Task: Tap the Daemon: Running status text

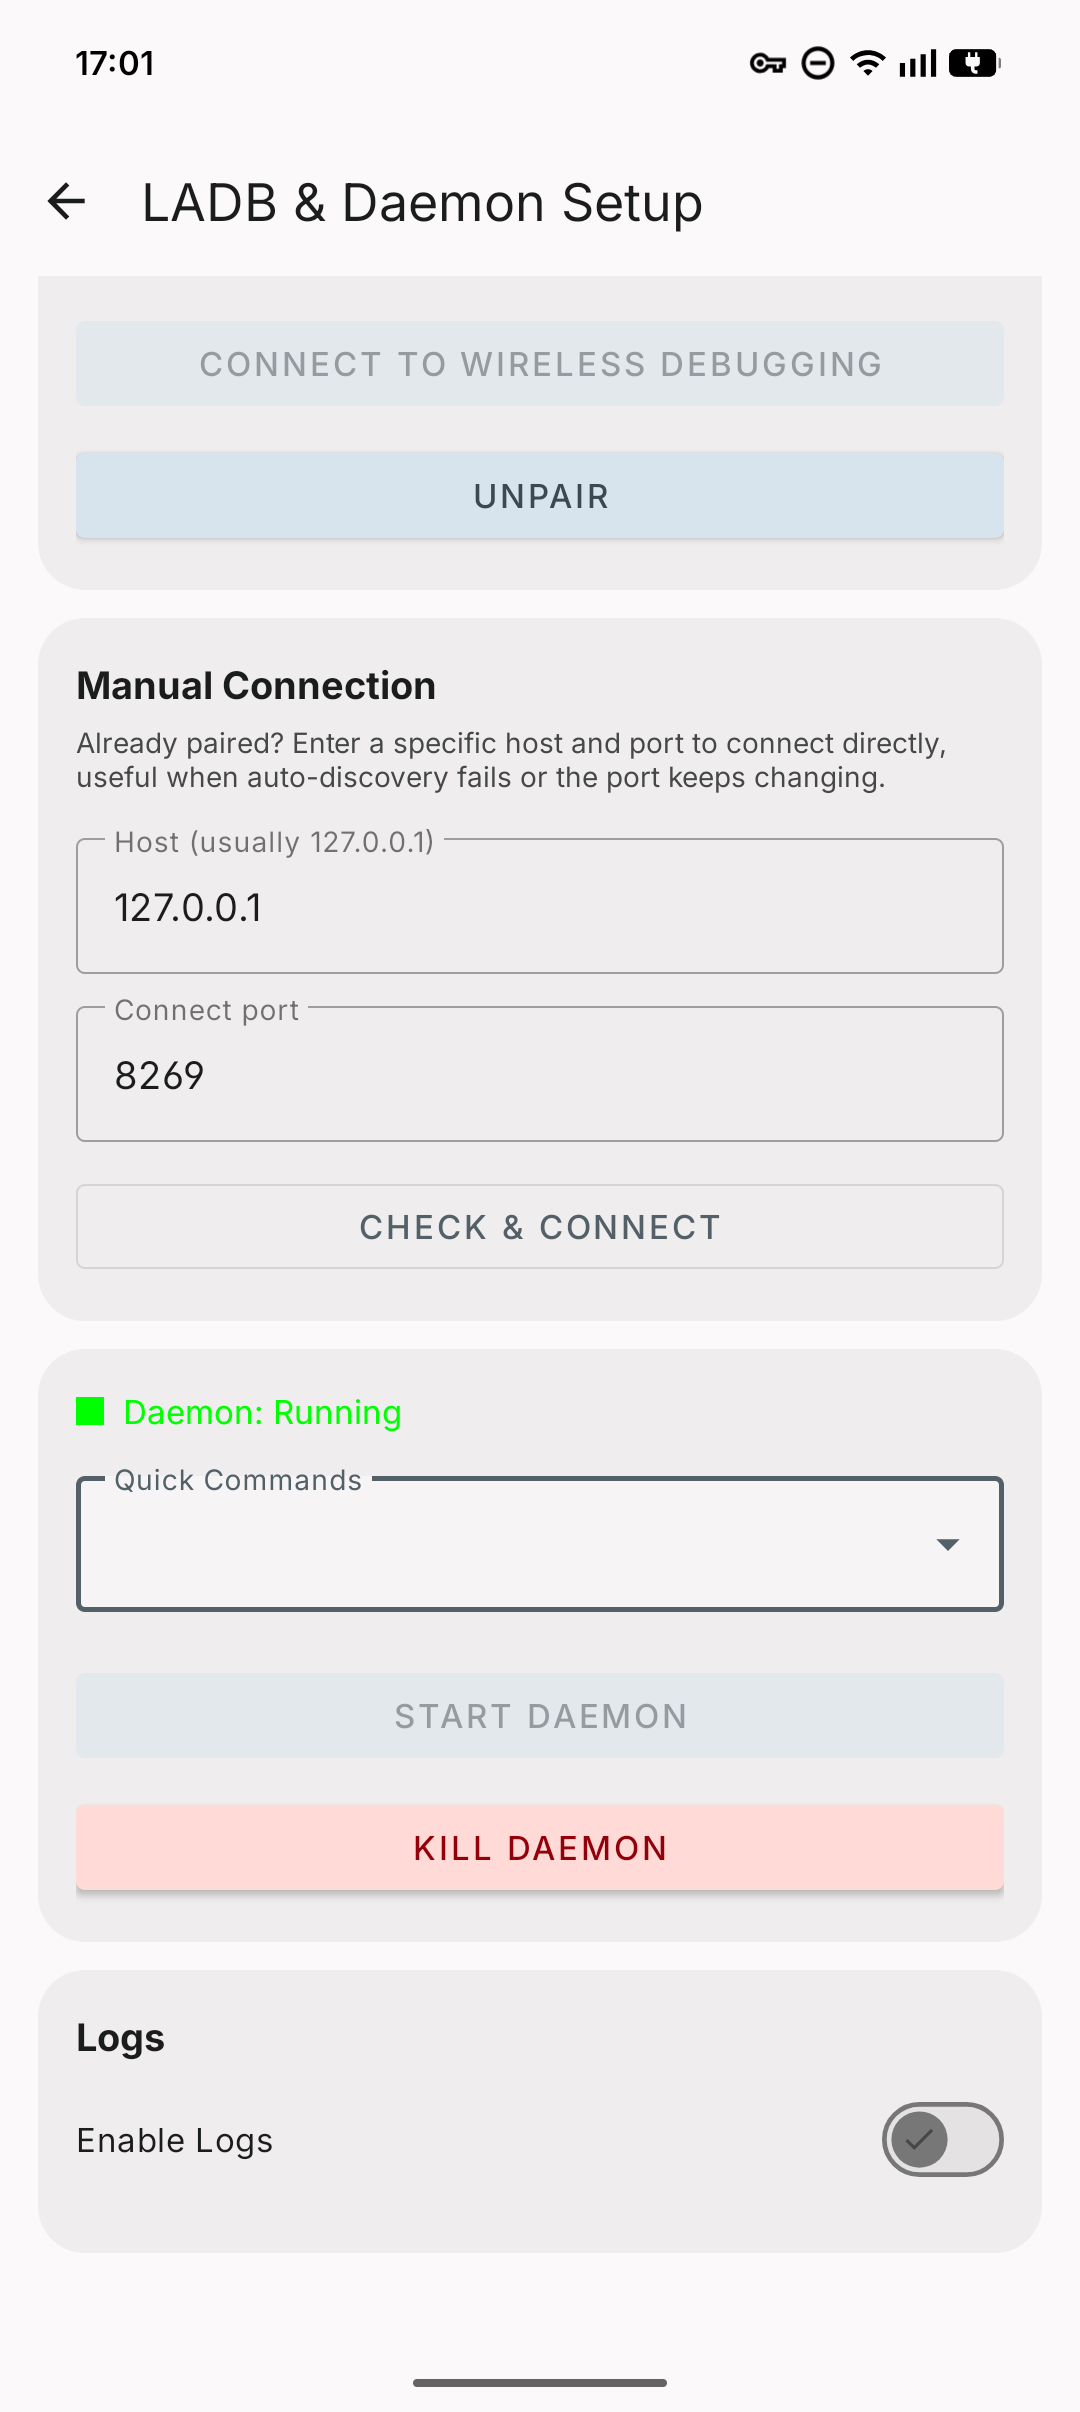Action: 262,1412
